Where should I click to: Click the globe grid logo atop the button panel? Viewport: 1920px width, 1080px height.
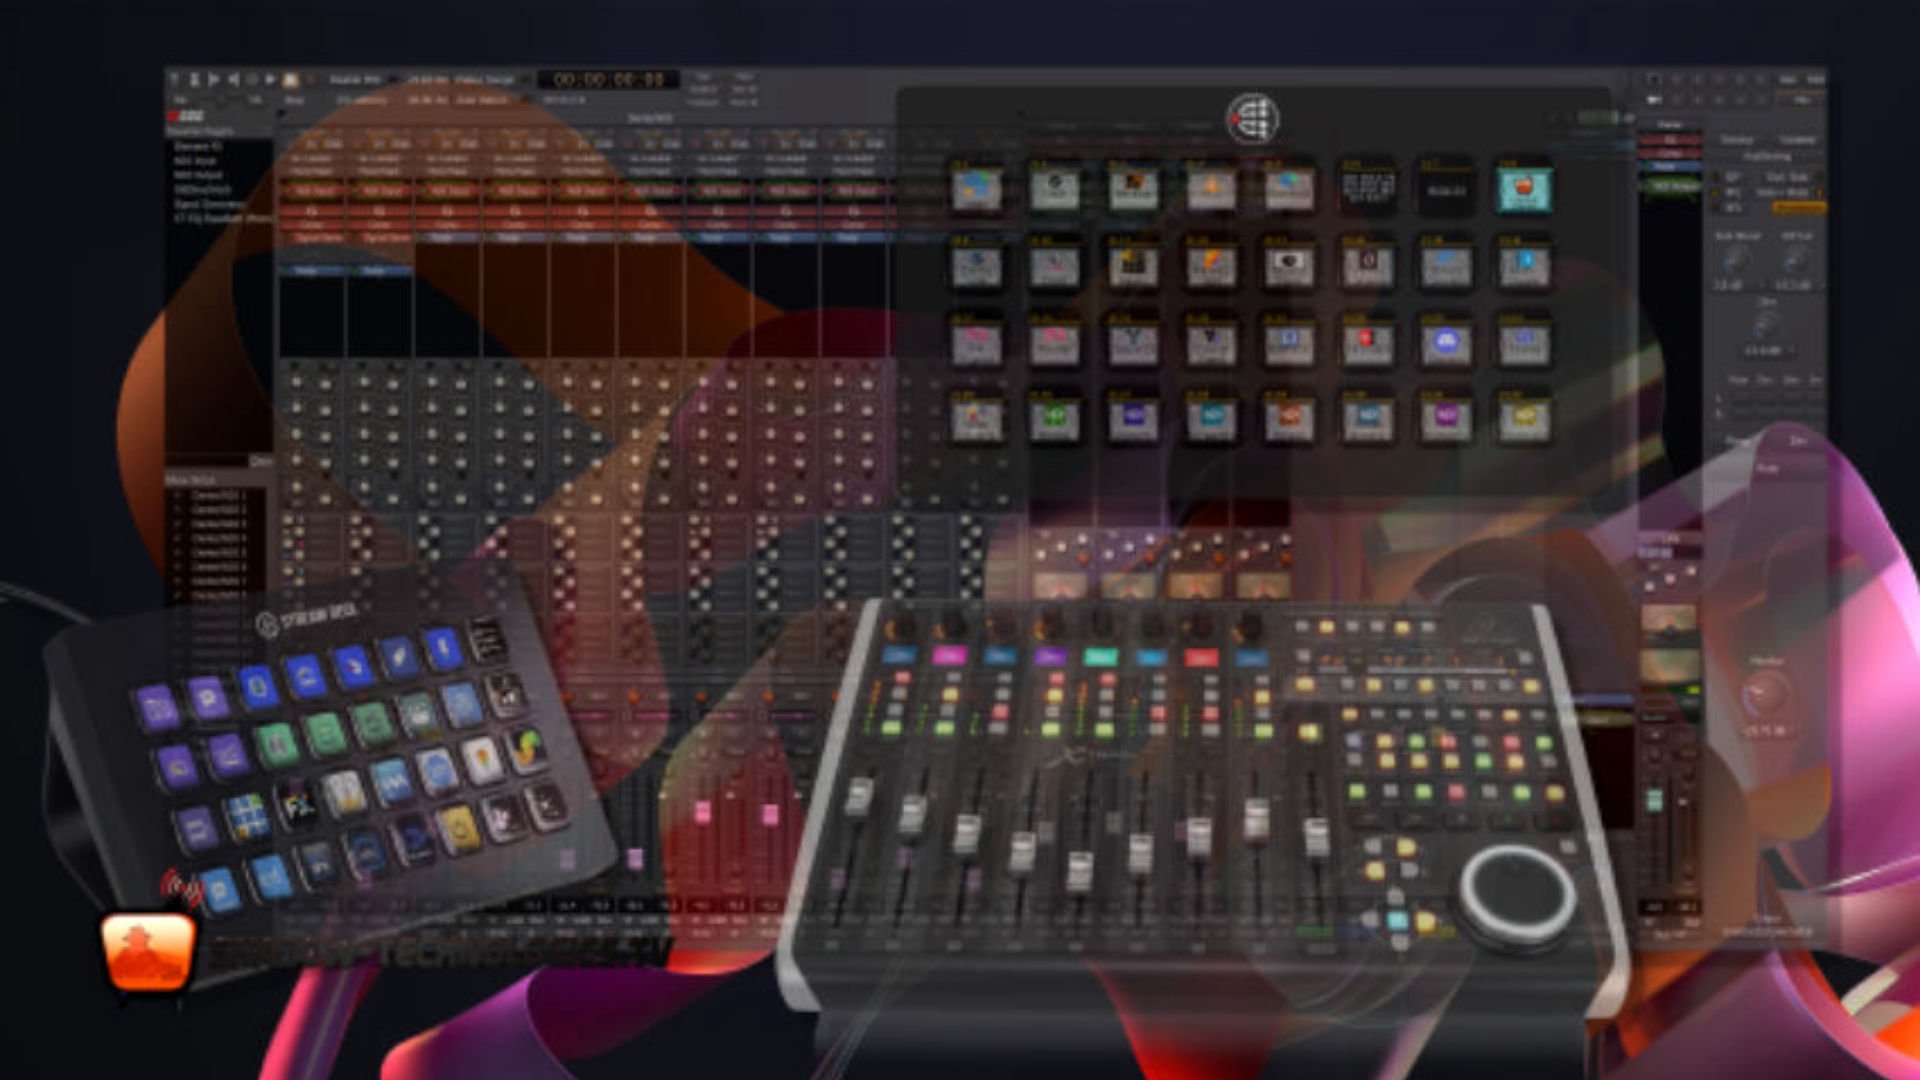pyautogui.click(x=1252, y=119)
